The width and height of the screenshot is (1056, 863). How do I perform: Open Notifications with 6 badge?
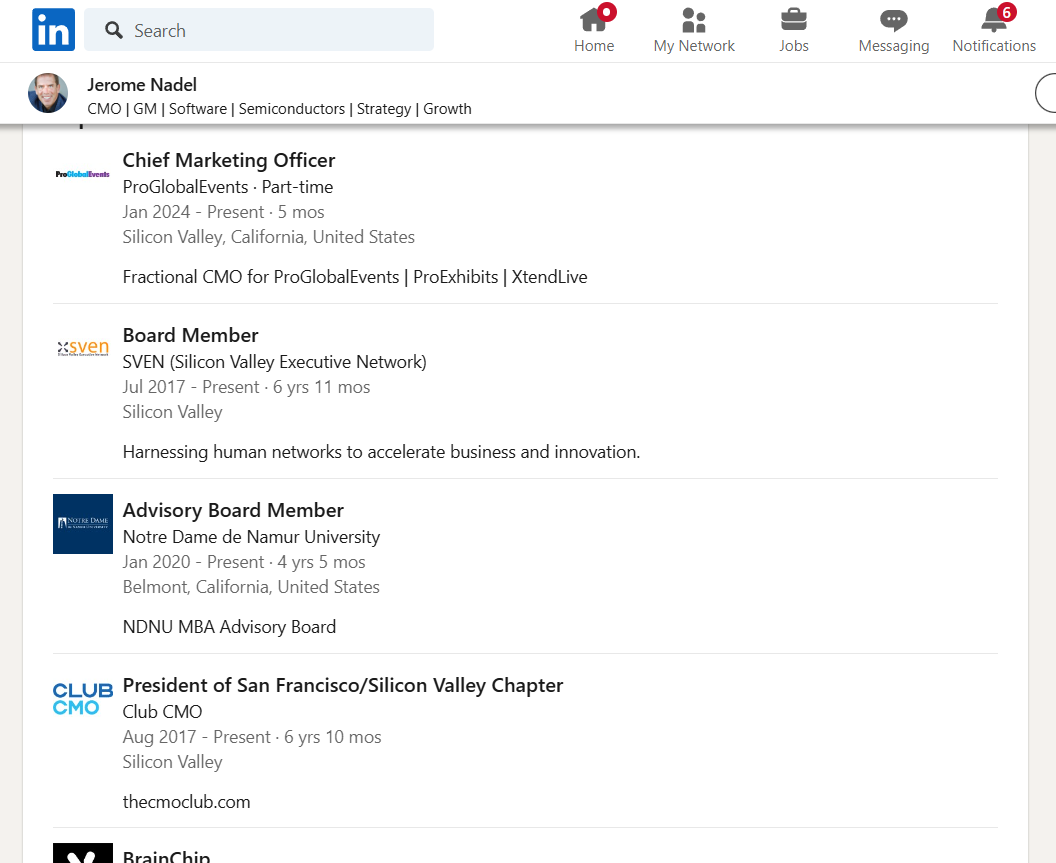(x=993, y=30)
